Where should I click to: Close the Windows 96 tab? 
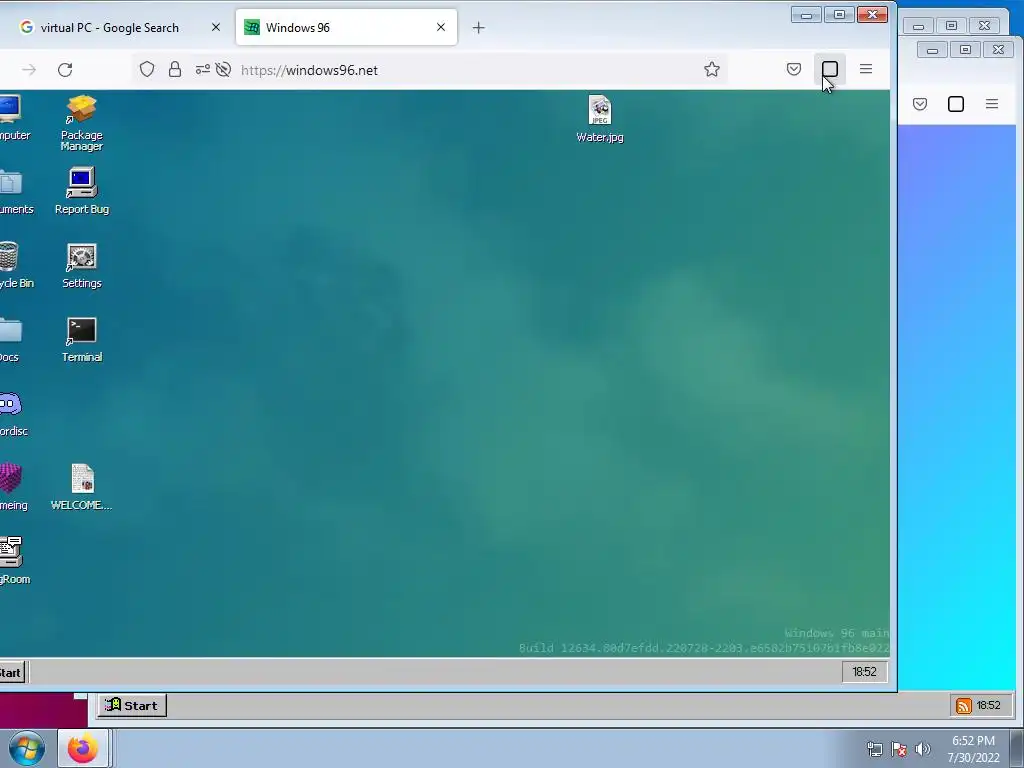point(441,27)
